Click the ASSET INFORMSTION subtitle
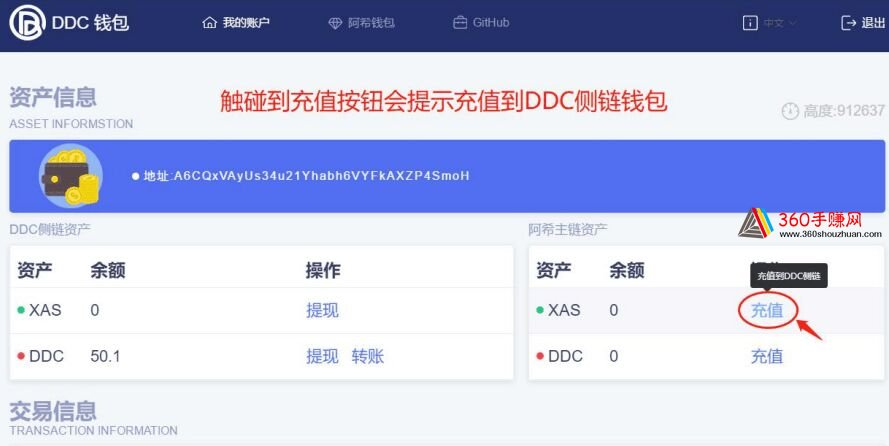Screen dimensions: 889x446 click(x=71, y=124)
